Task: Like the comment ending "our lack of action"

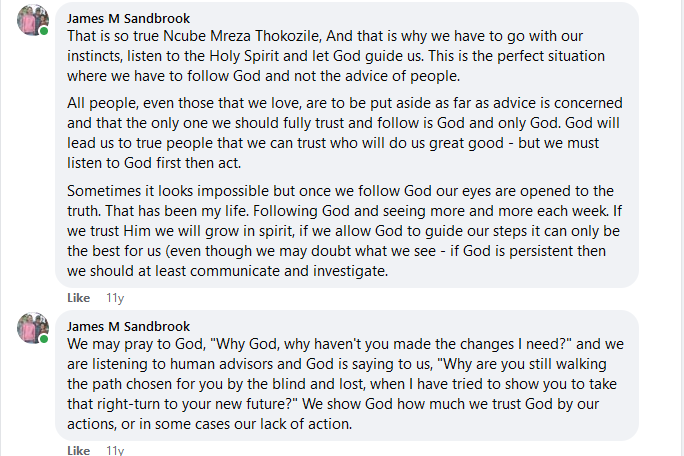Action: 79,451
